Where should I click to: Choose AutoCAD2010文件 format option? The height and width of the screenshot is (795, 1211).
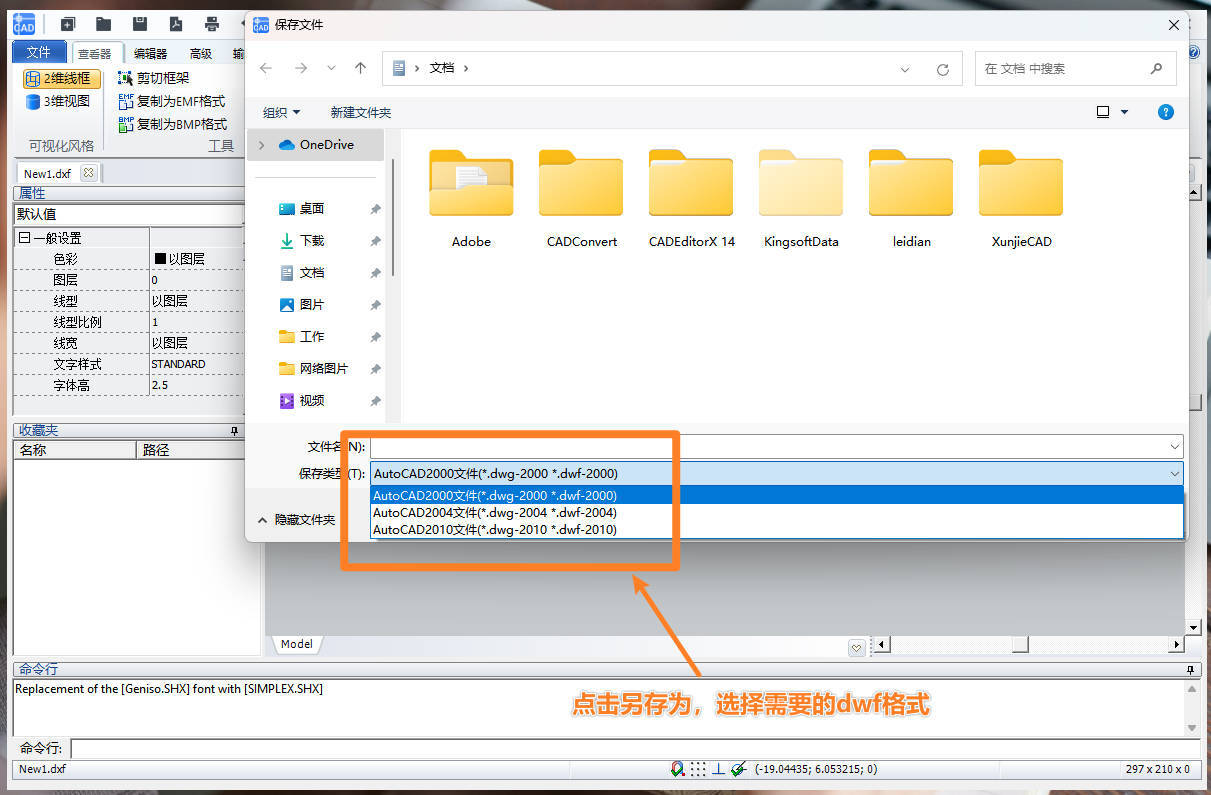(x=777, y=529)
